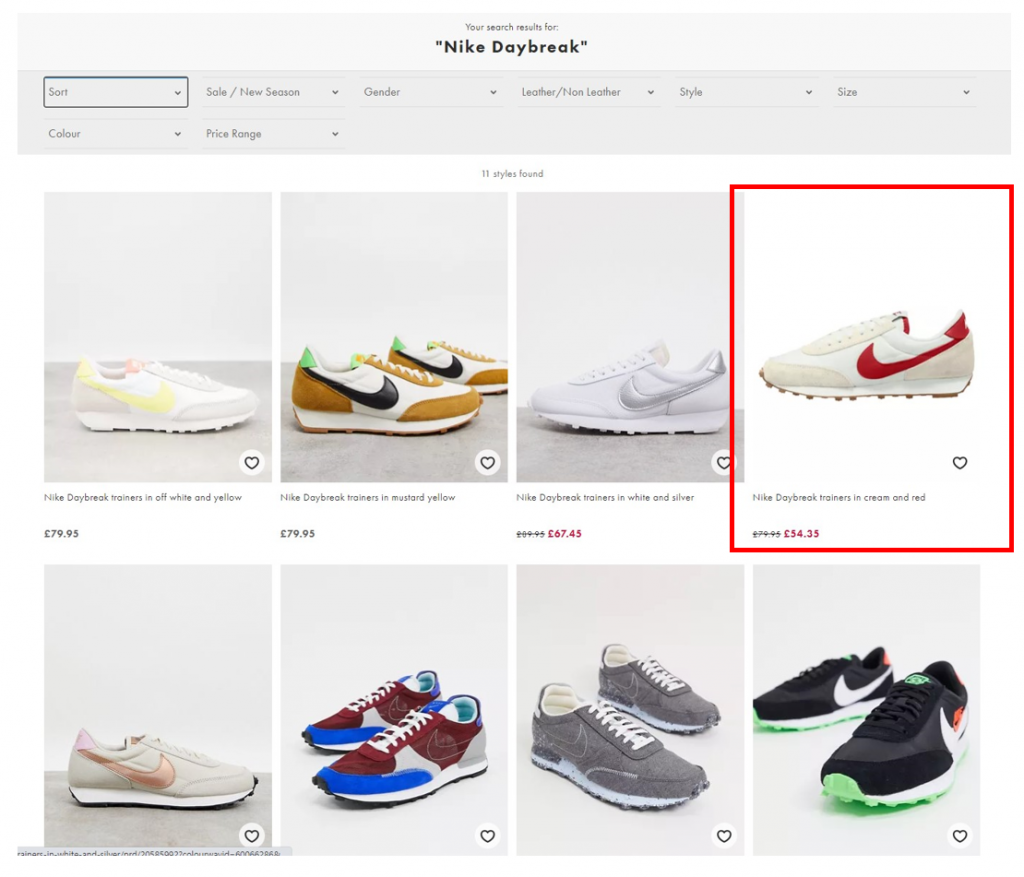Click the "11 styles found" text

tap(513, 174)
